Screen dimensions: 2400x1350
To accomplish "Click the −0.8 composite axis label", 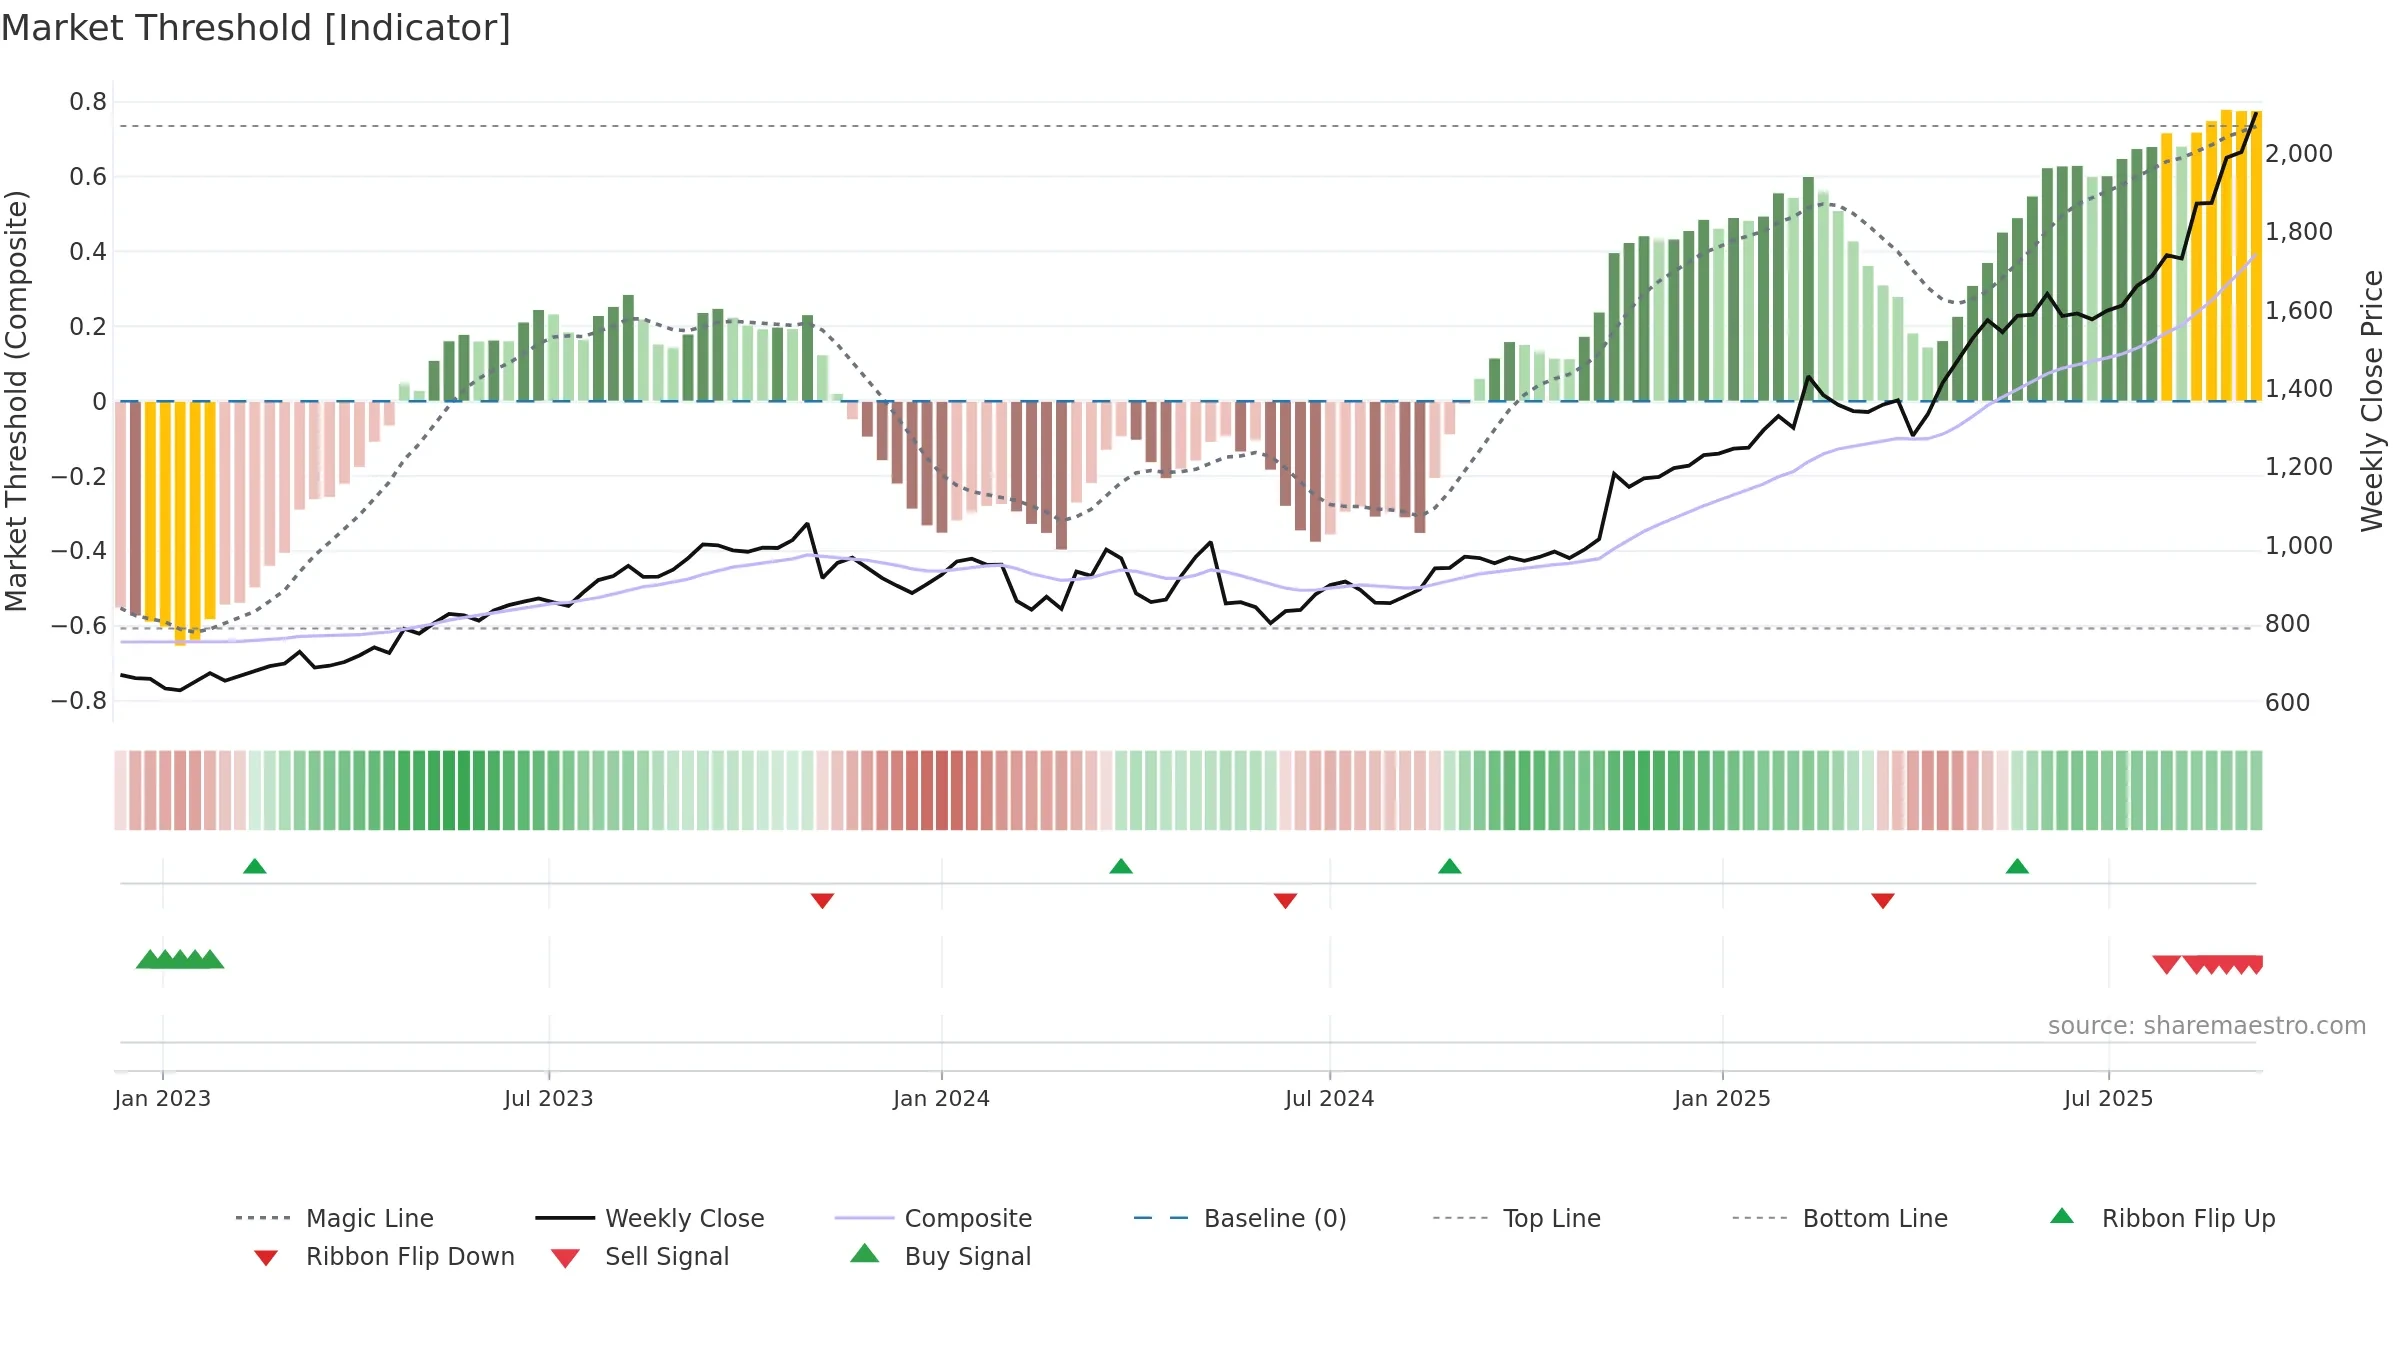I will click(79, 701).
